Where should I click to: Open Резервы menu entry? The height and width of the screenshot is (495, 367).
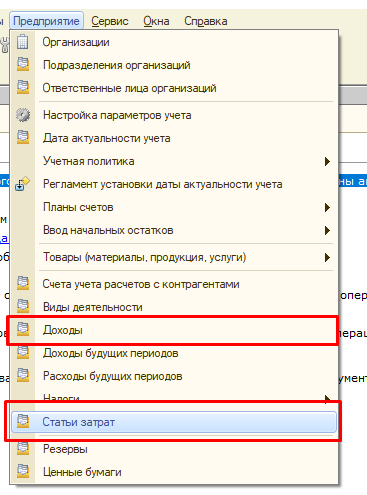174,449
